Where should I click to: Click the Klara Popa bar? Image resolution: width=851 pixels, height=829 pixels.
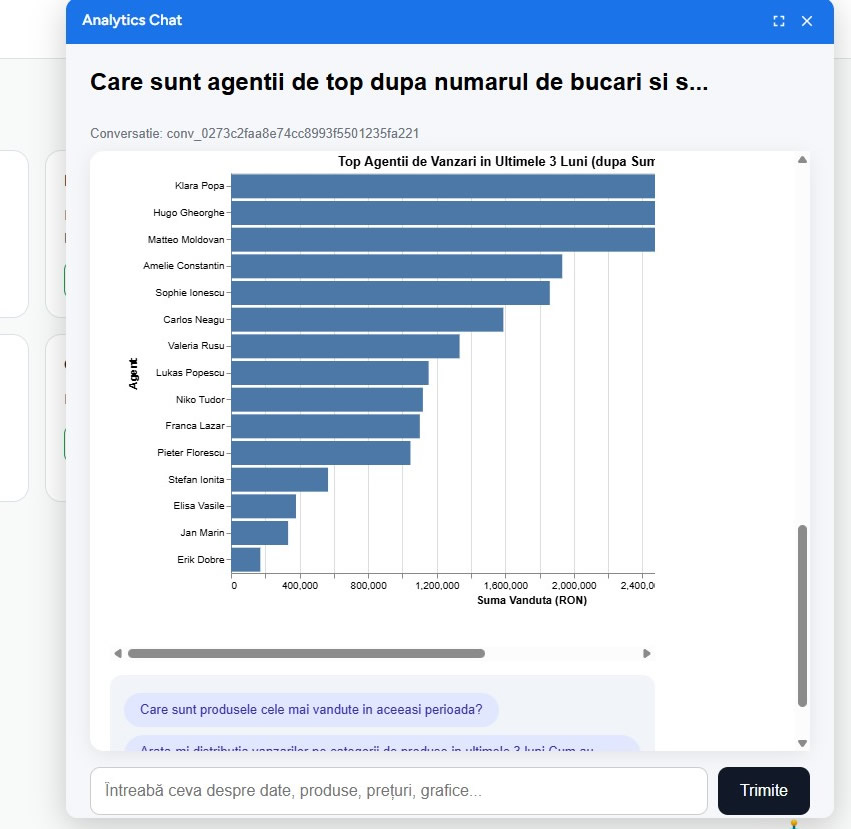pos(443,186)
